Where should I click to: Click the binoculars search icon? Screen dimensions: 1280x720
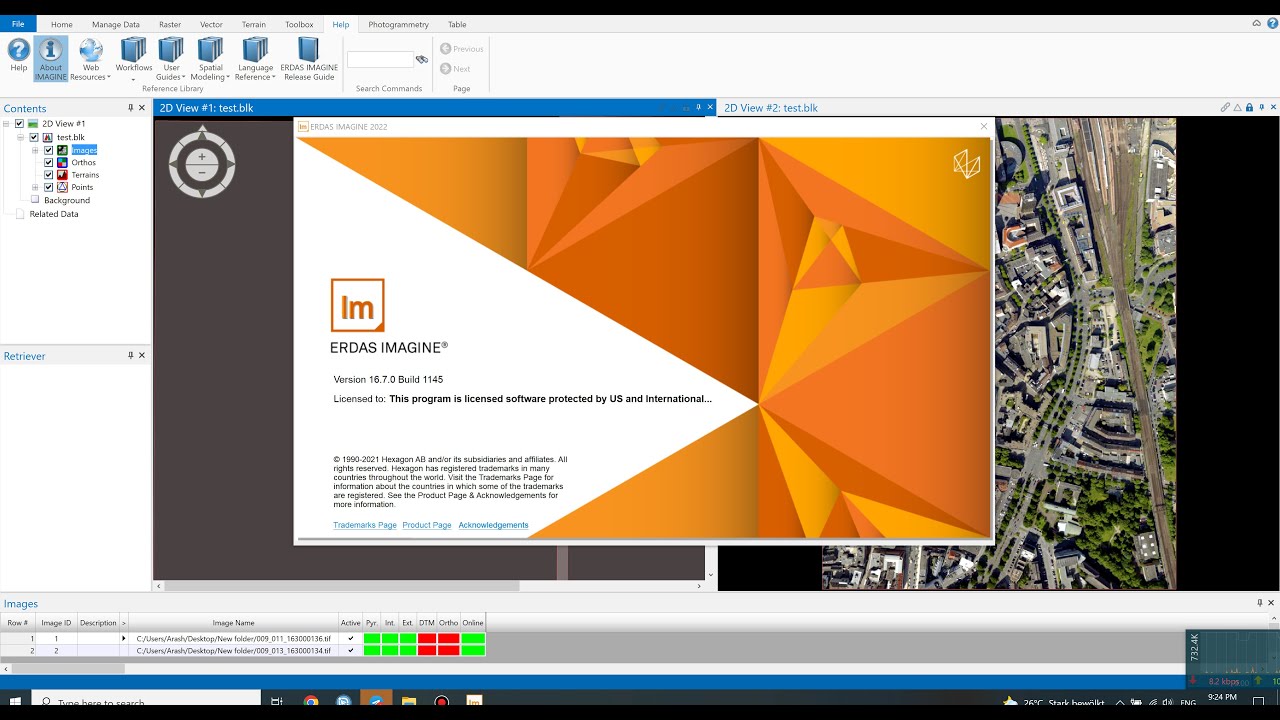point(422,60)
